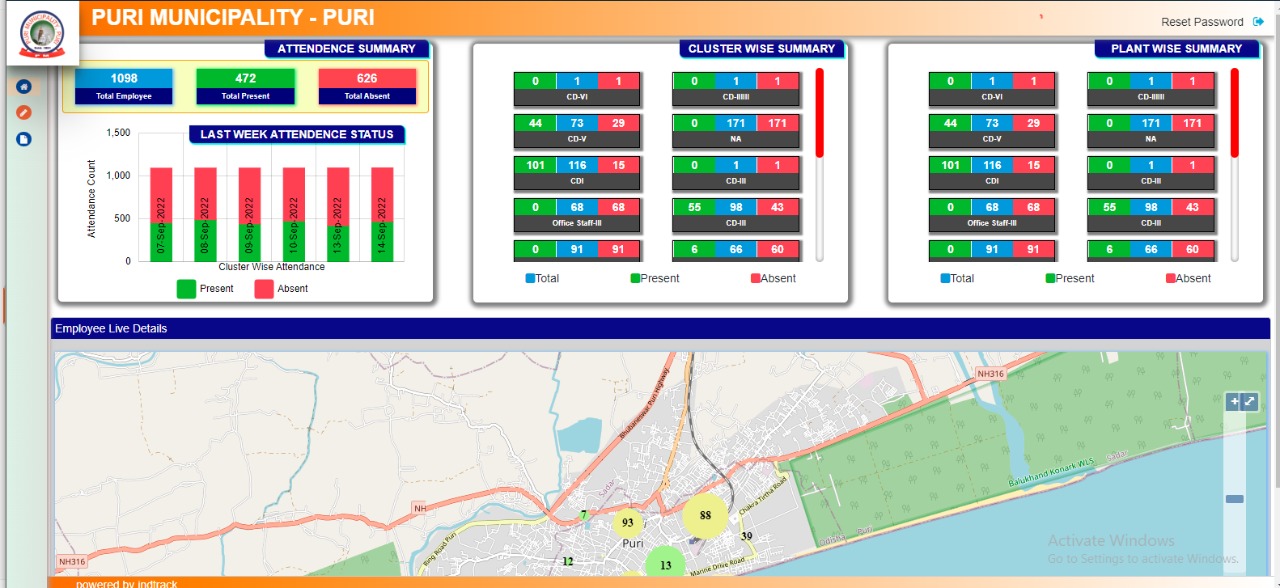
Task: Open Office Staff-III card in Plant Wise Summary
Action: [x=992, y=215]
